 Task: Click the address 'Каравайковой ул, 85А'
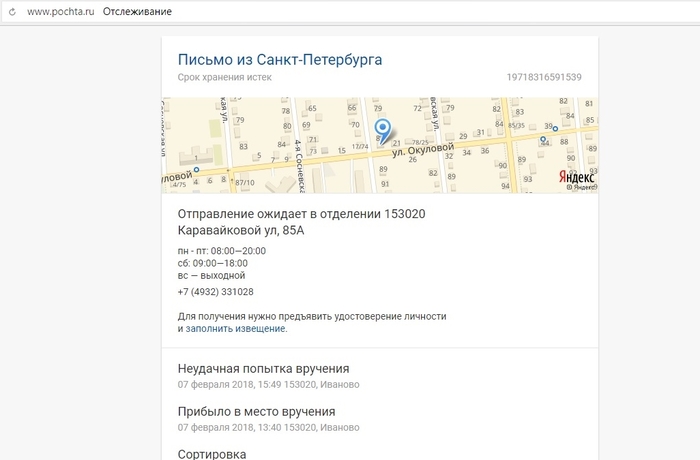[240, 231]
